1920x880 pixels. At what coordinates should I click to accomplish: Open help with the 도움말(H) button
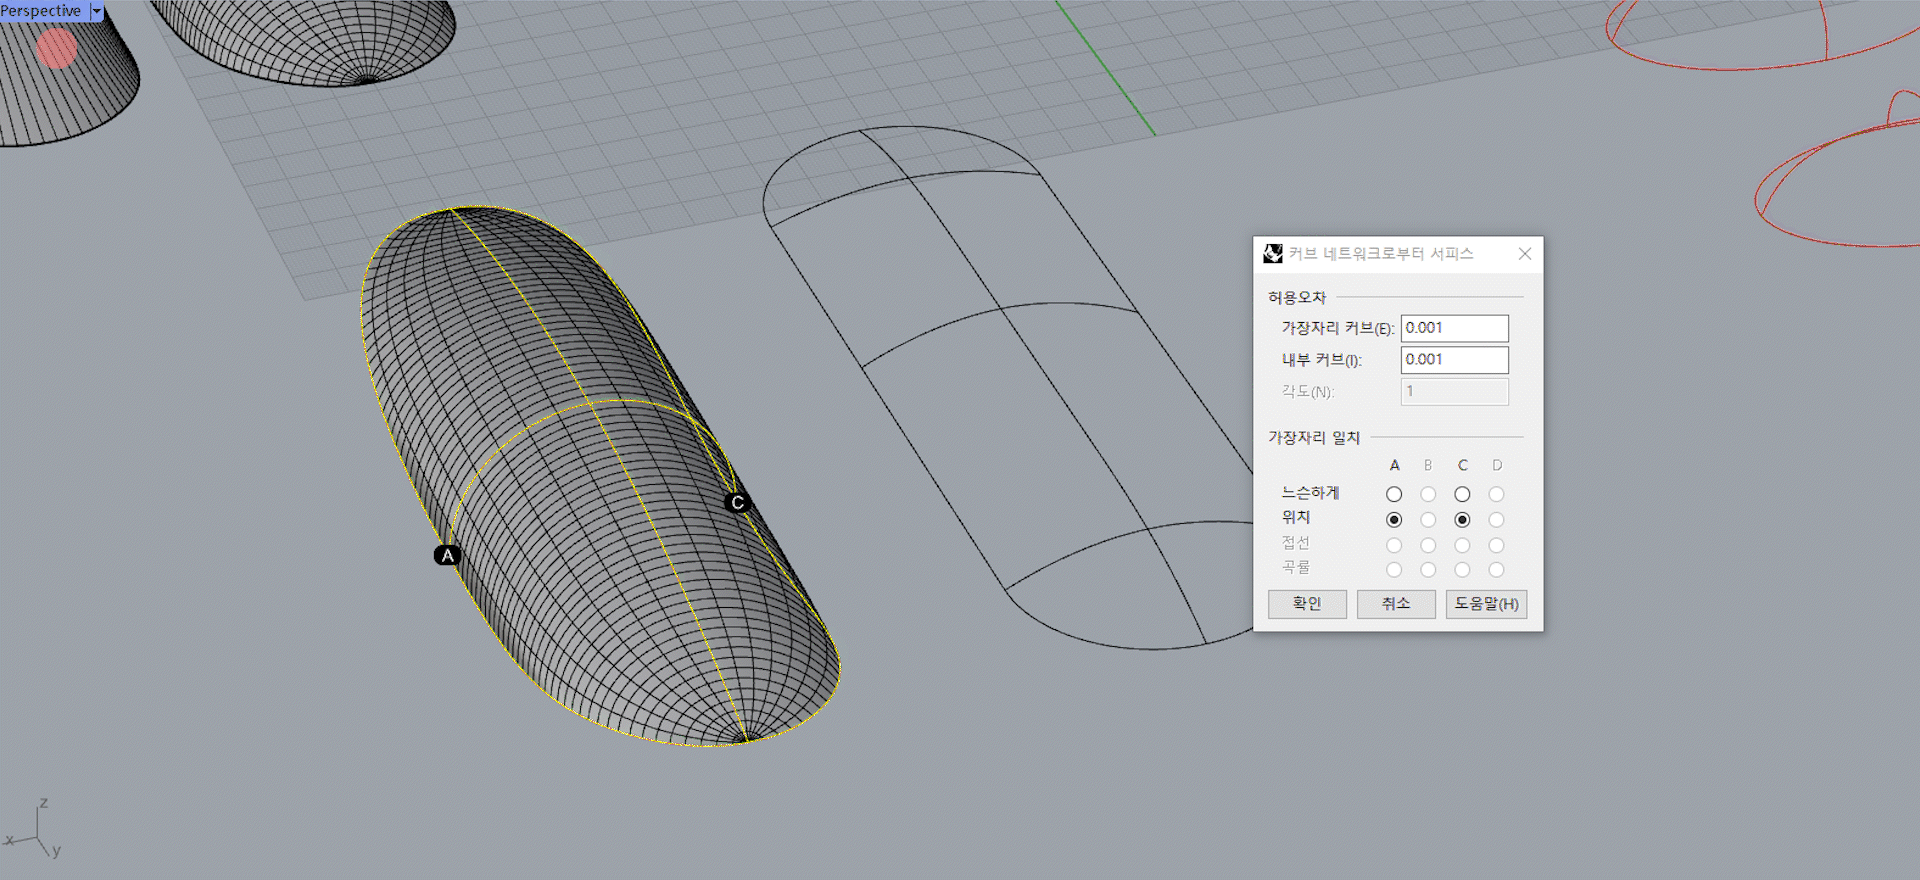click(1486, 604)
